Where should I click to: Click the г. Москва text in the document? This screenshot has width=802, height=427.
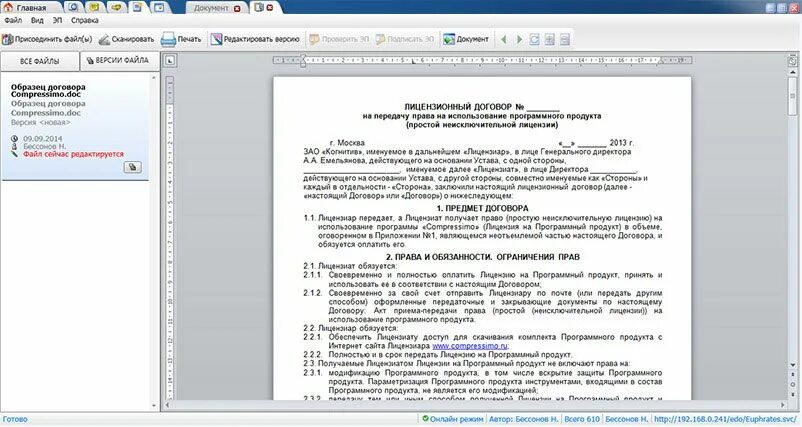[347, 143]
